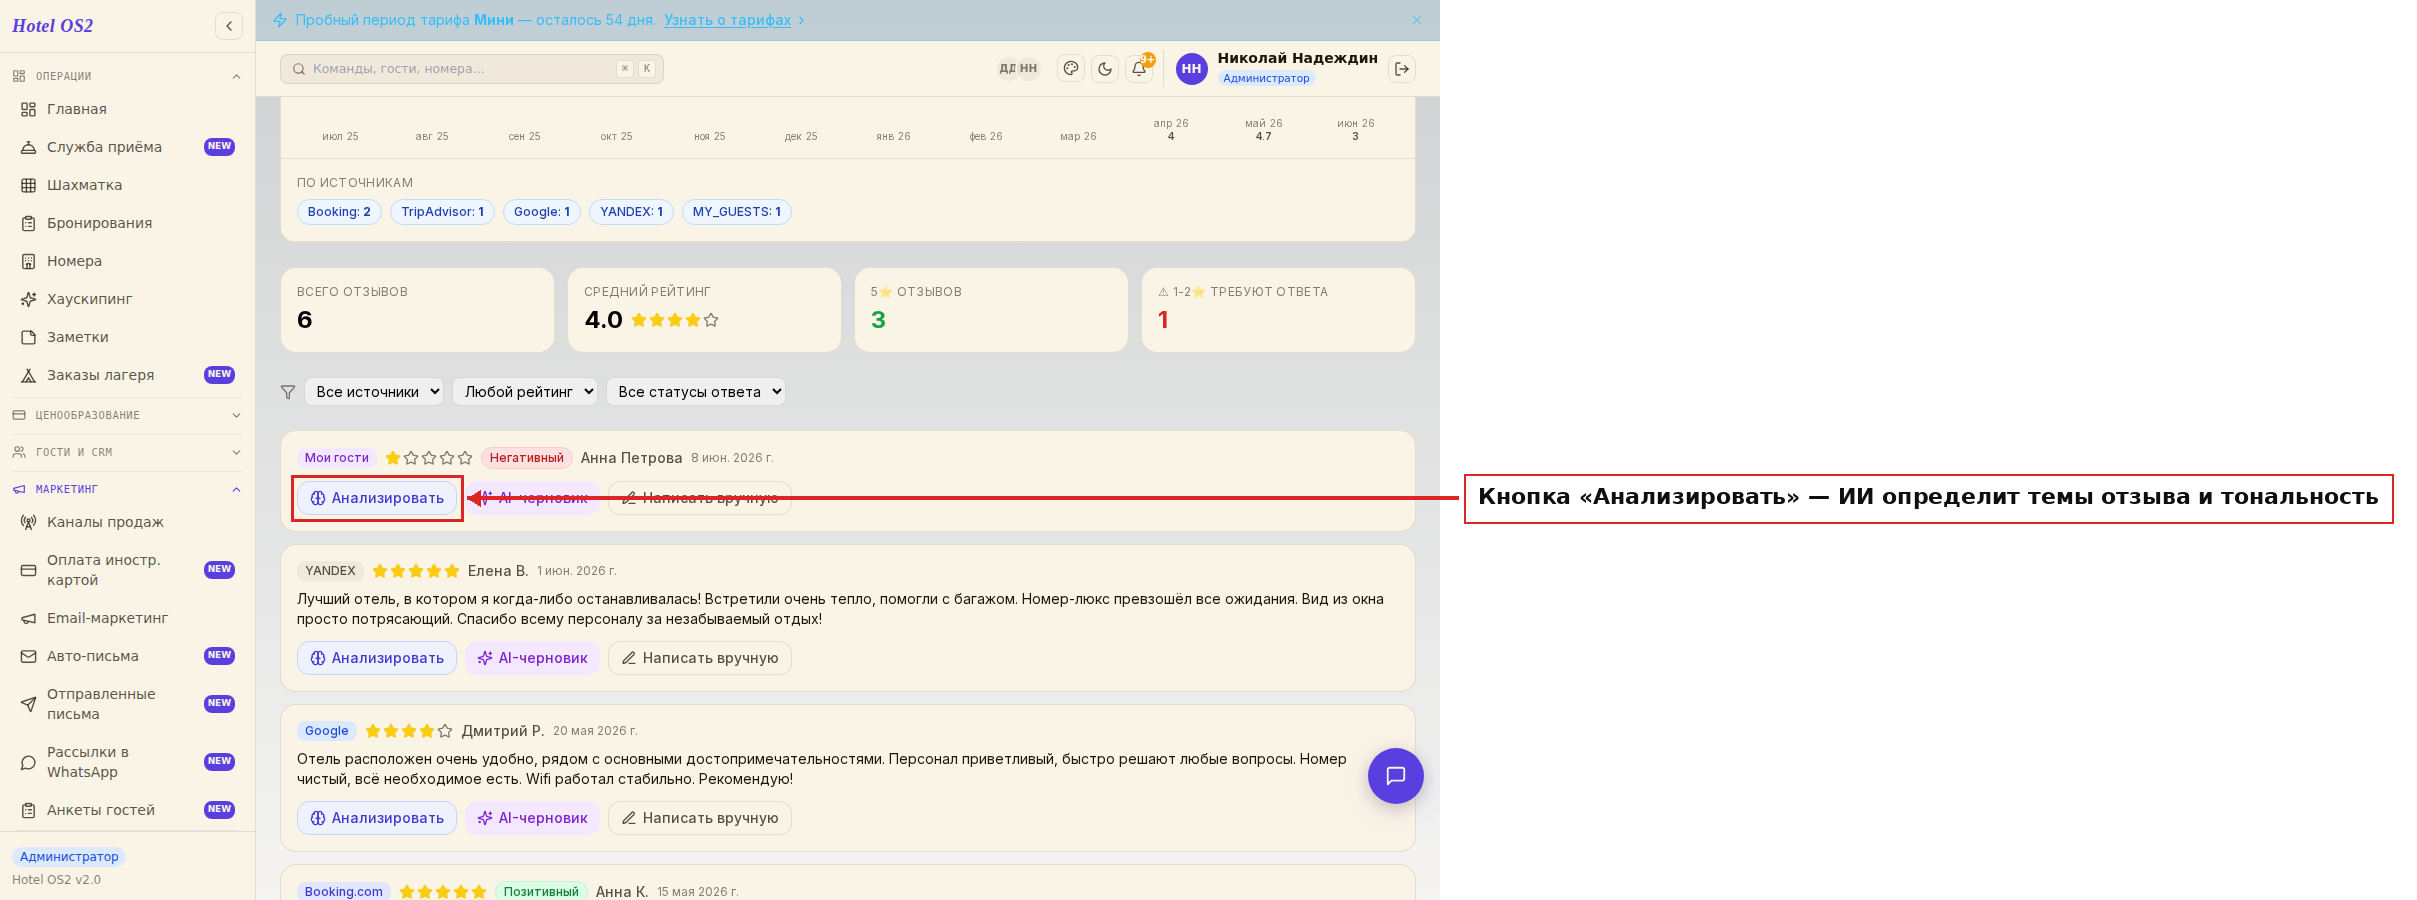Expand the Ценообразование sidebar section
The height and width of the screenshot is (900, 2417).
pyautogui.click(x=127, y=415)
